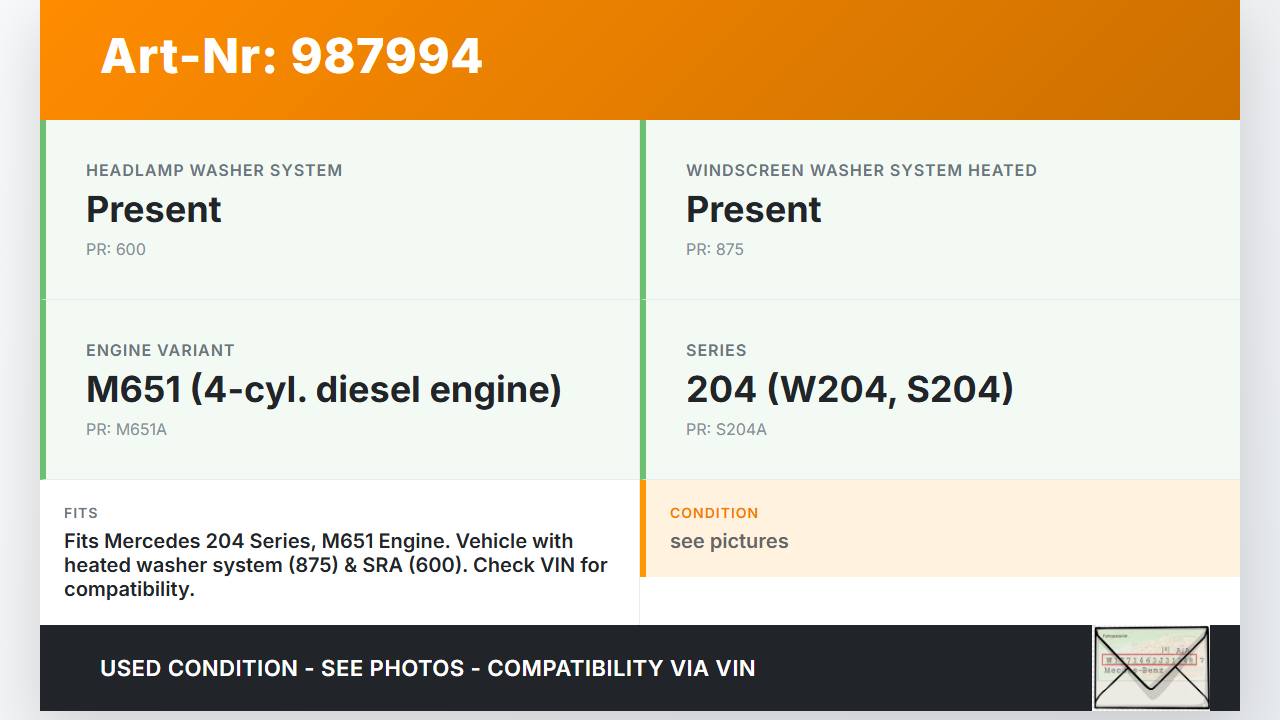Click the PR: 875 code
The width and height of the screenshot is (1280, 720).
point(715,250)
